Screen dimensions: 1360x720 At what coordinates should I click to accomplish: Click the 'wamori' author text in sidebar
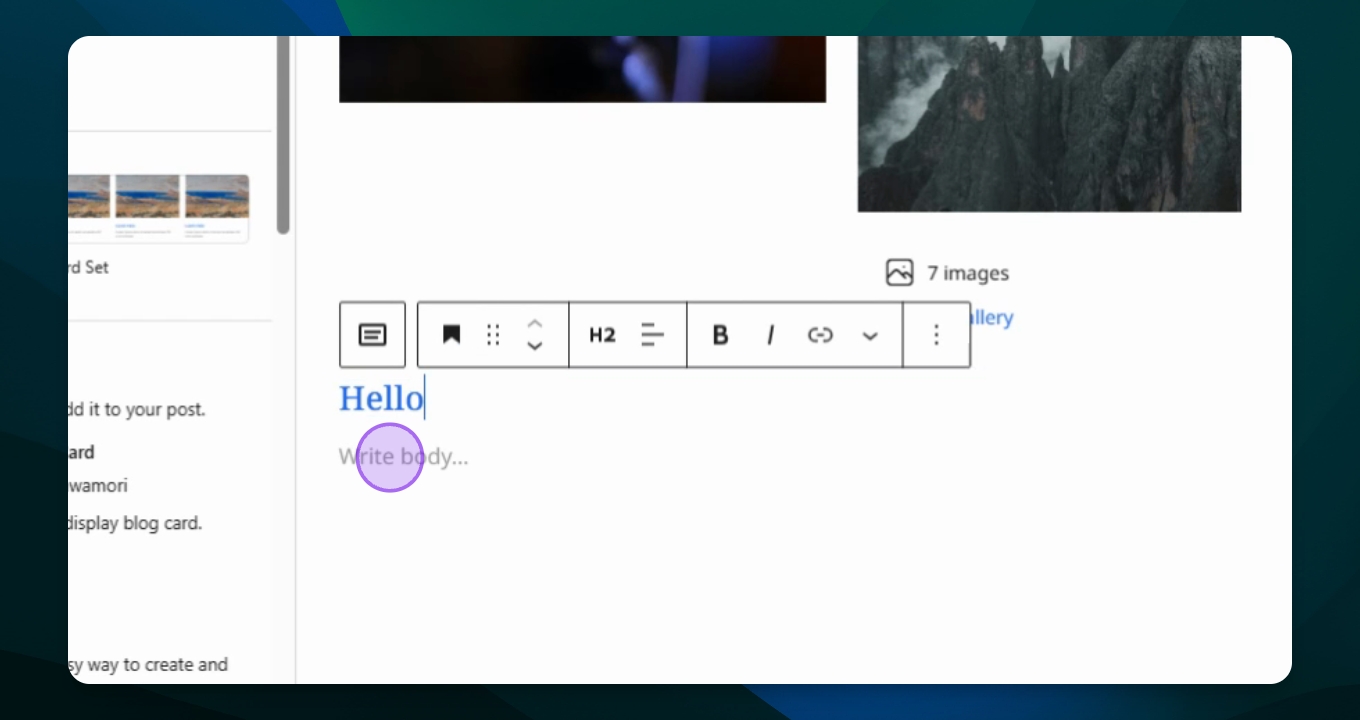click(98, 486)
